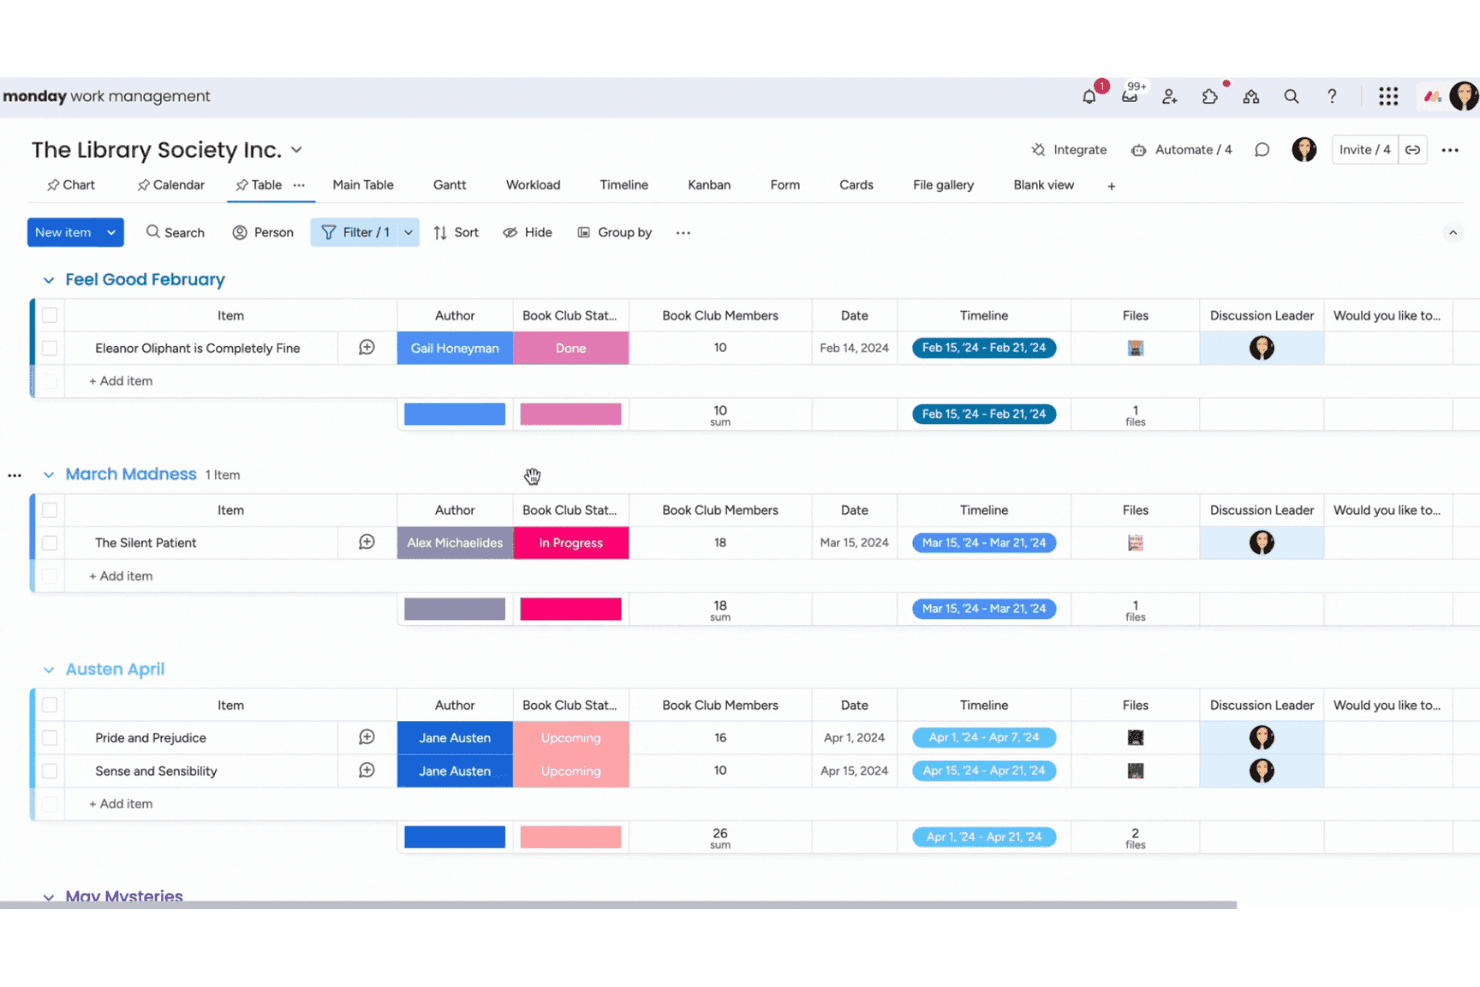Check the Eleanor Oliphant row checkbox
Screen dimensions: 1480x987
[x=49, y=348]
